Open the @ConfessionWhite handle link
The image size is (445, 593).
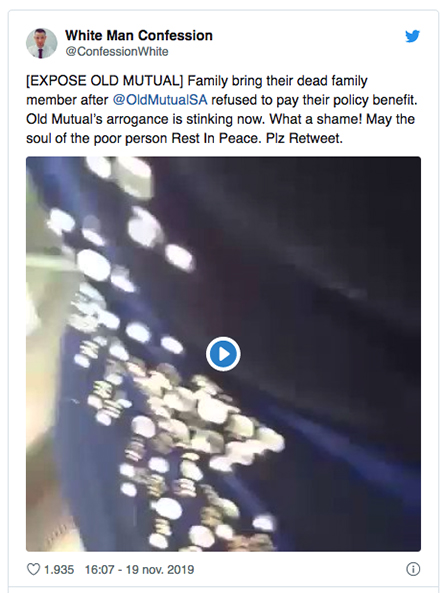[x=117, y=51]
